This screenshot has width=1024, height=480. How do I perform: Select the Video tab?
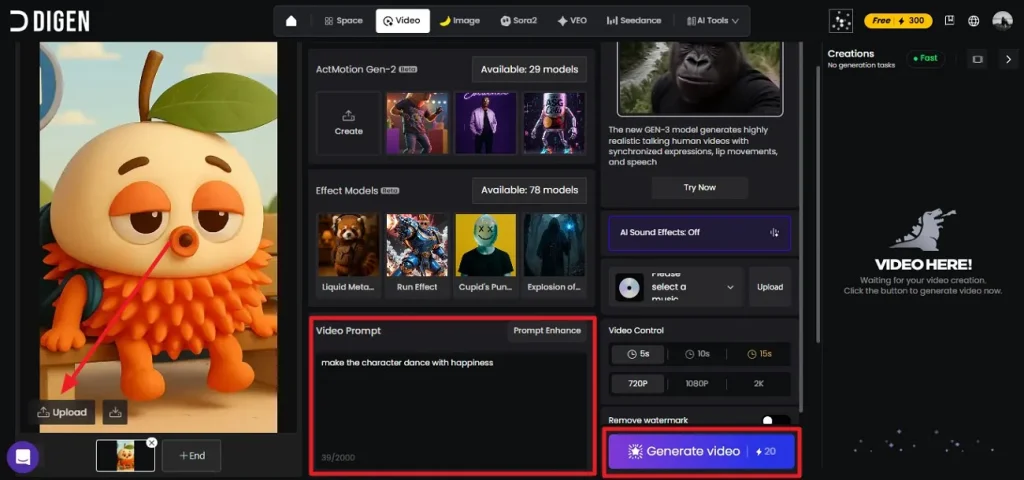point(402,21)
